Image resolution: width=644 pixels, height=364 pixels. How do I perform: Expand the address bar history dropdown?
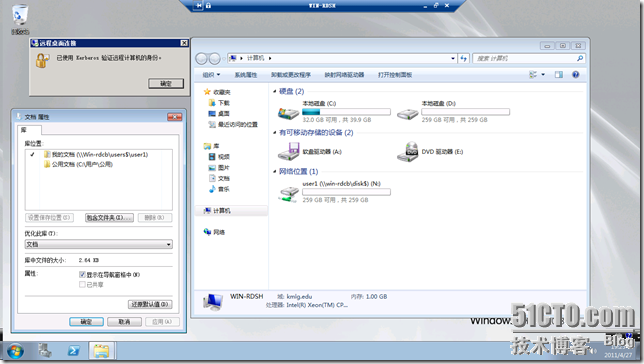pyautogui.click(x=453, y=58)
